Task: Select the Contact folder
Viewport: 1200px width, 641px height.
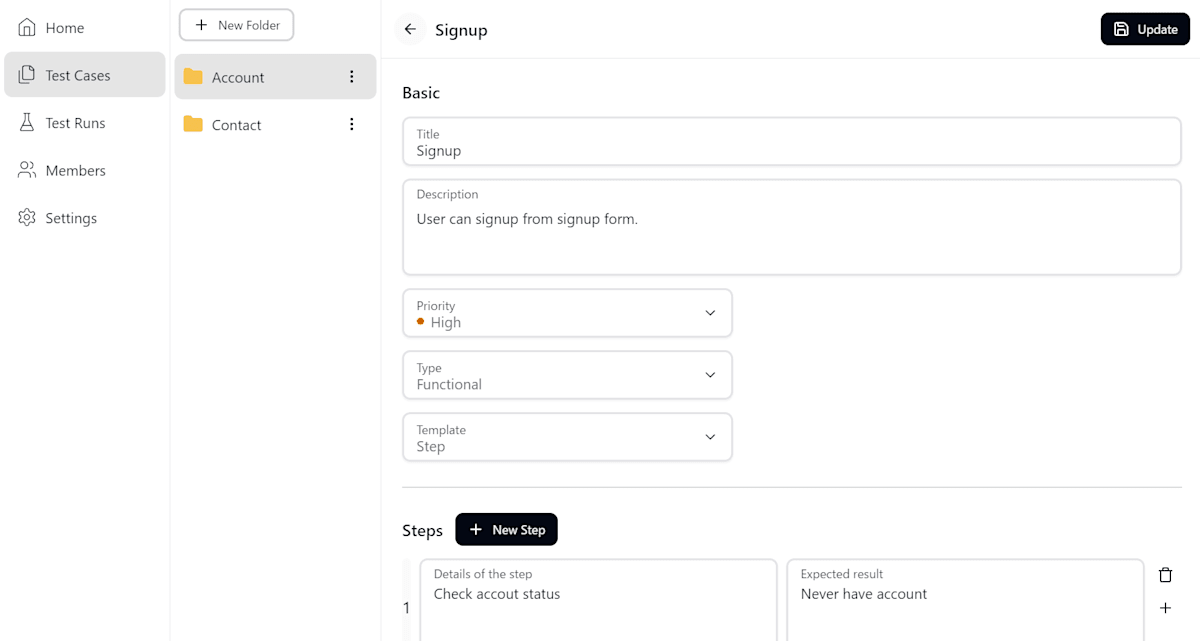Action: (275, 125)
